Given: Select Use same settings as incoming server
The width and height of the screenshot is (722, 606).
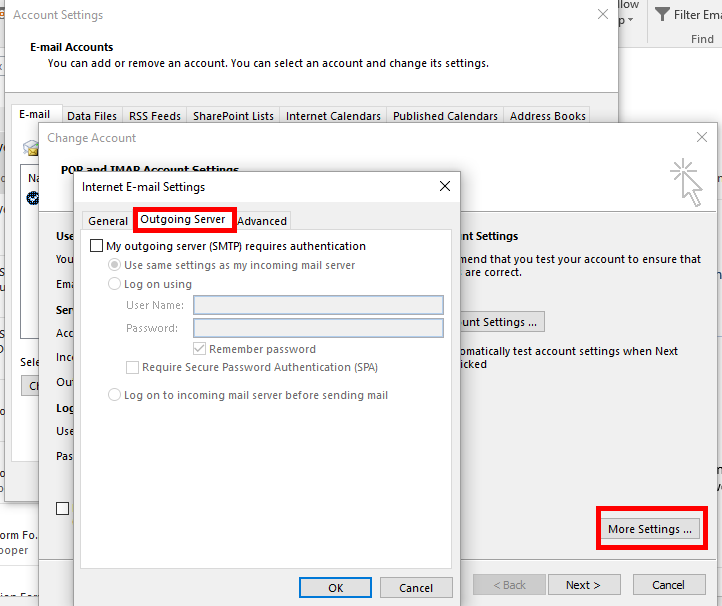Looking at the screenshot, I should (114, 265).
